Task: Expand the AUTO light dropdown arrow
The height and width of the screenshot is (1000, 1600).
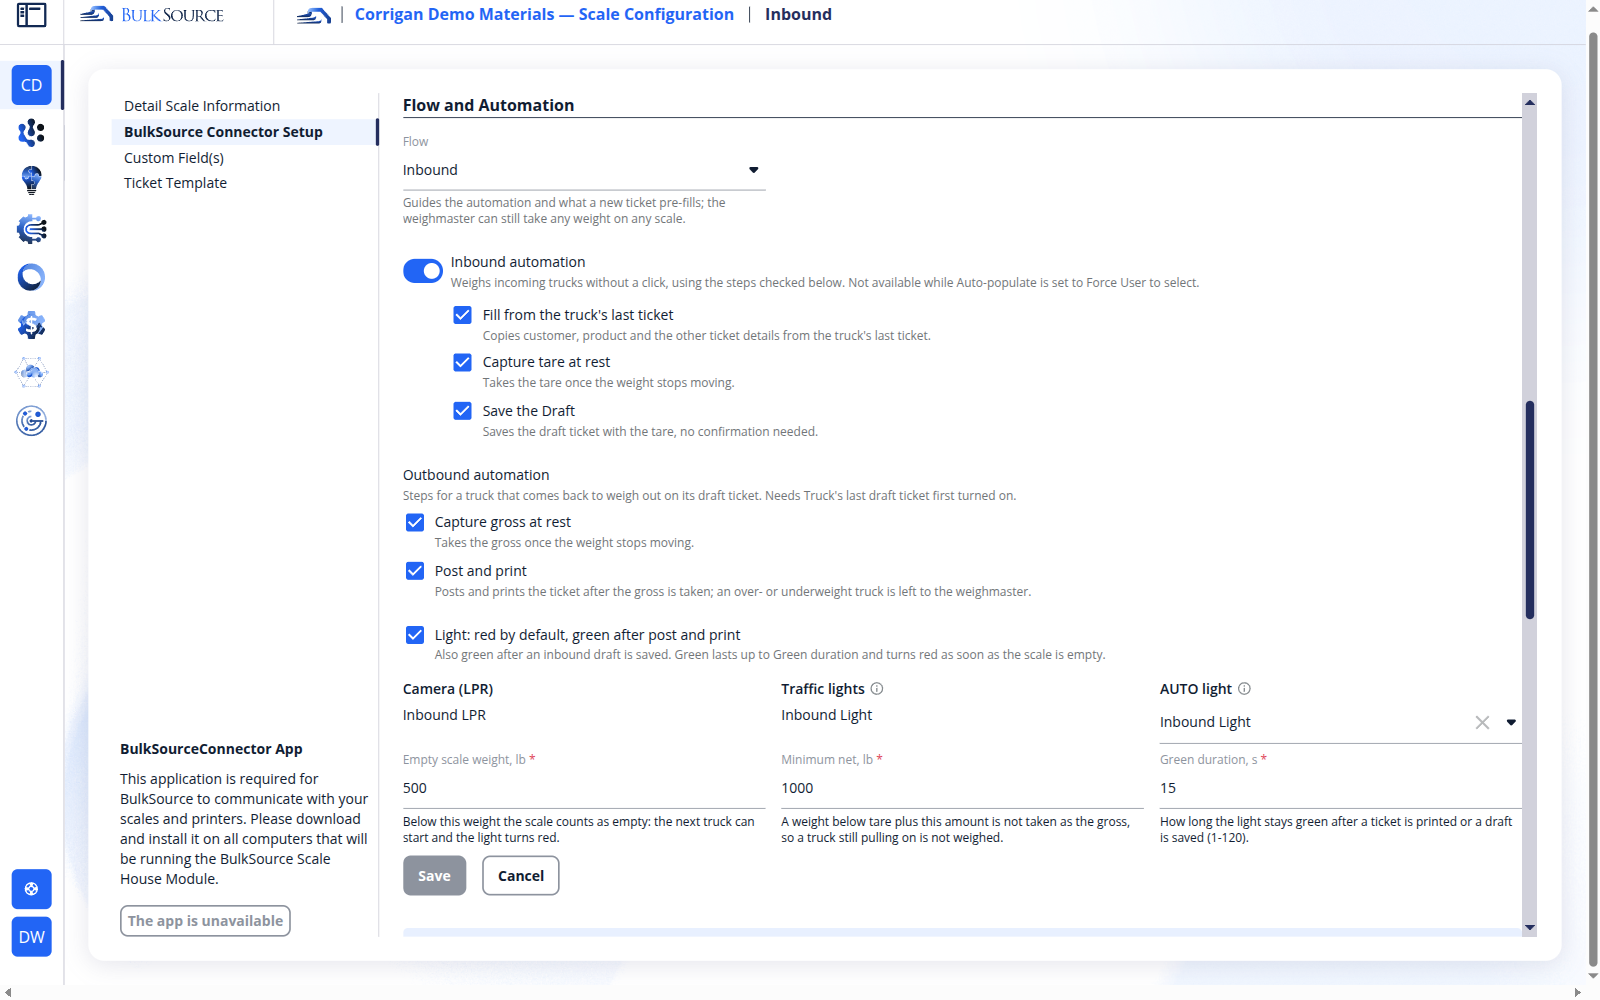Action: 1511,722
